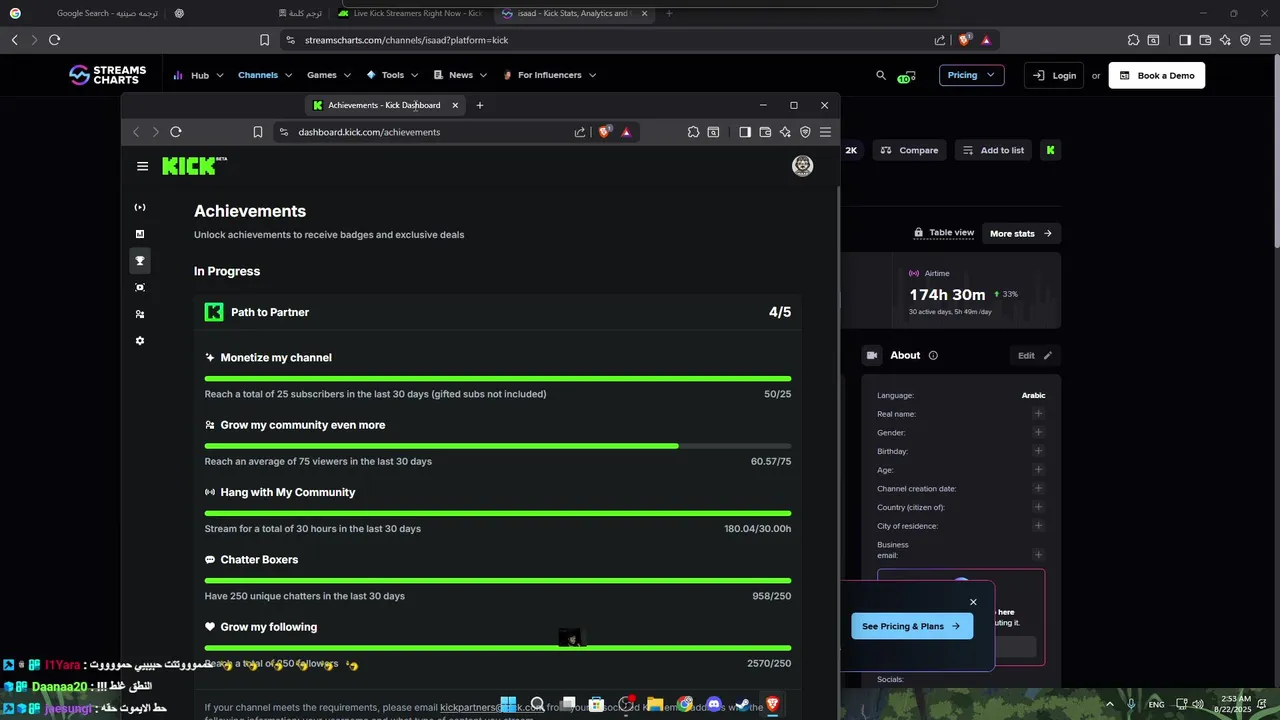Share the dashboard.kick.com page link

click(x=580, y=132)
